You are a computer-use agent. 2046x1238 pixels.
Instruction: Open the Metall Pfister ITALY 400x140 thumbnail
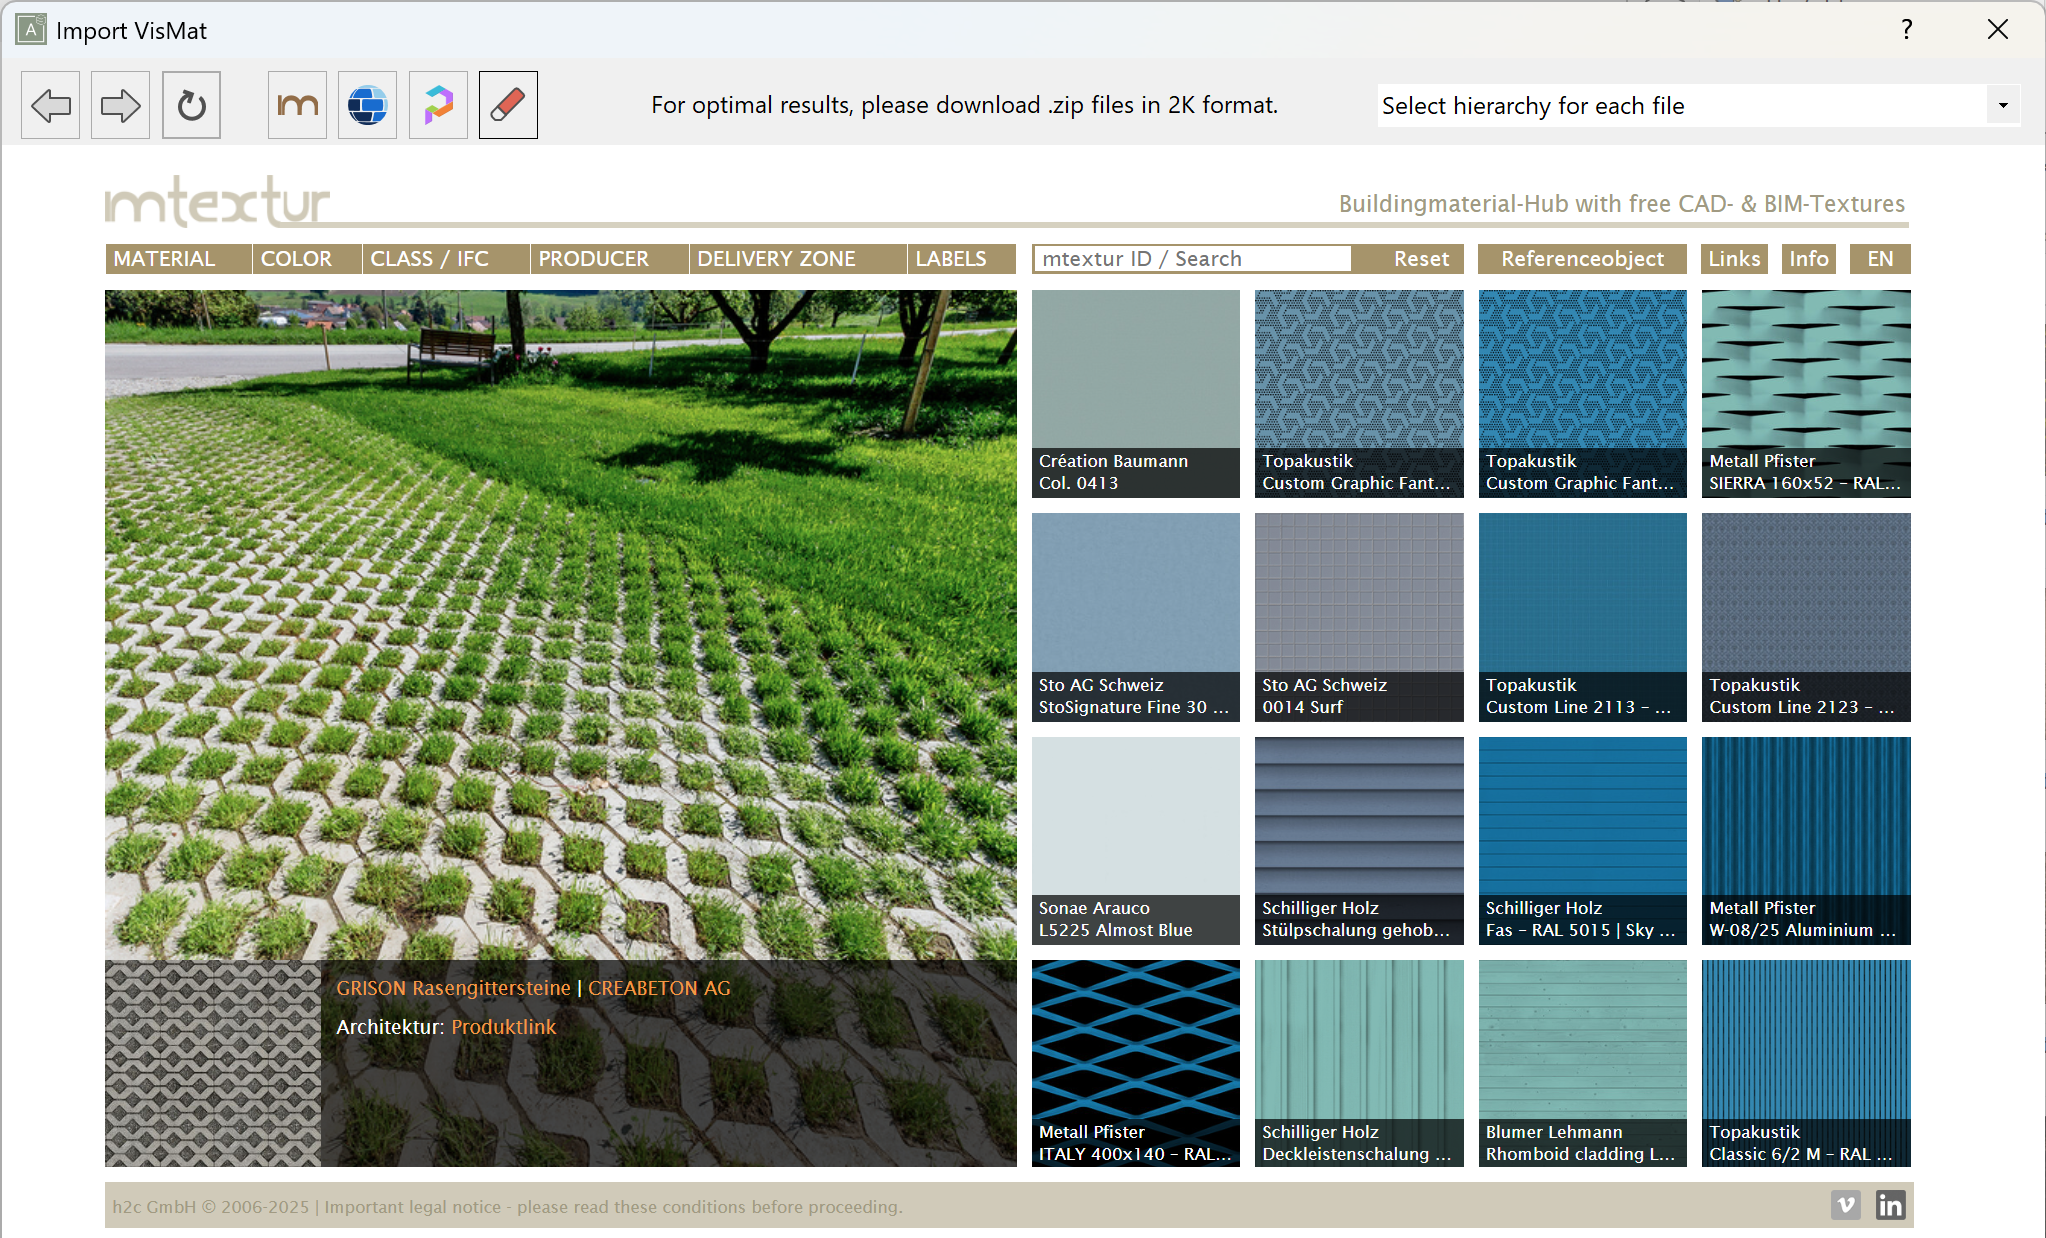[x=1135, y=1063]
